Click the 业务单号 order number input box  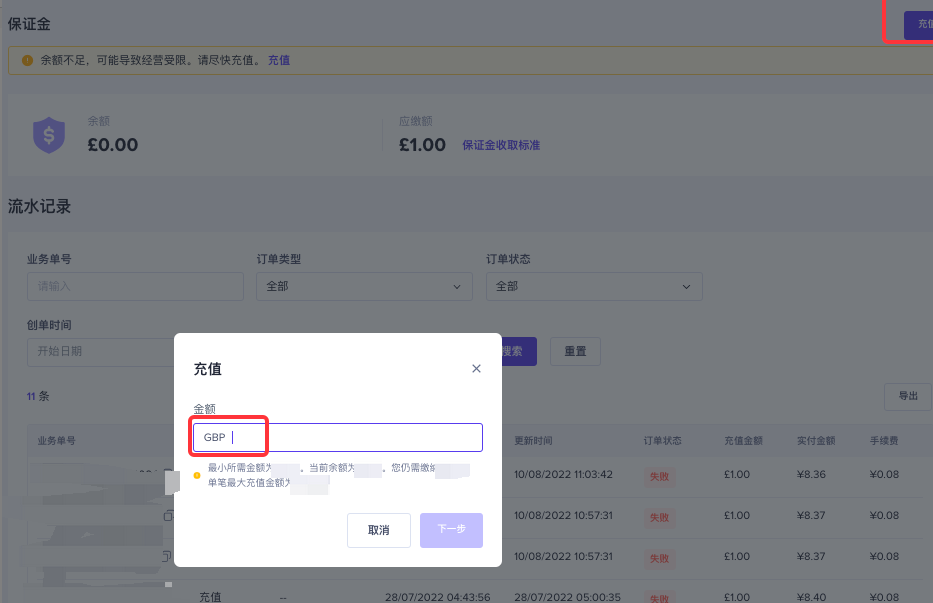134,286
